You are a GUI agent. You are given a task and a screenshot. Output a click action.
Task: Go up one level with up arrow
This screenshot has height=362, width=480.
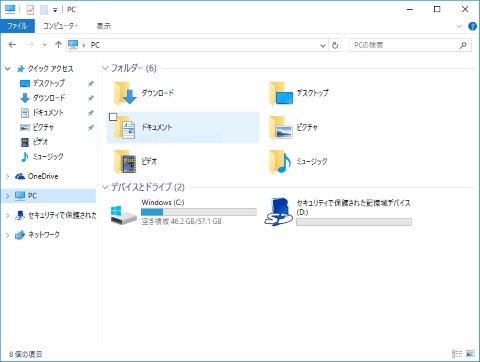(58, 45)
